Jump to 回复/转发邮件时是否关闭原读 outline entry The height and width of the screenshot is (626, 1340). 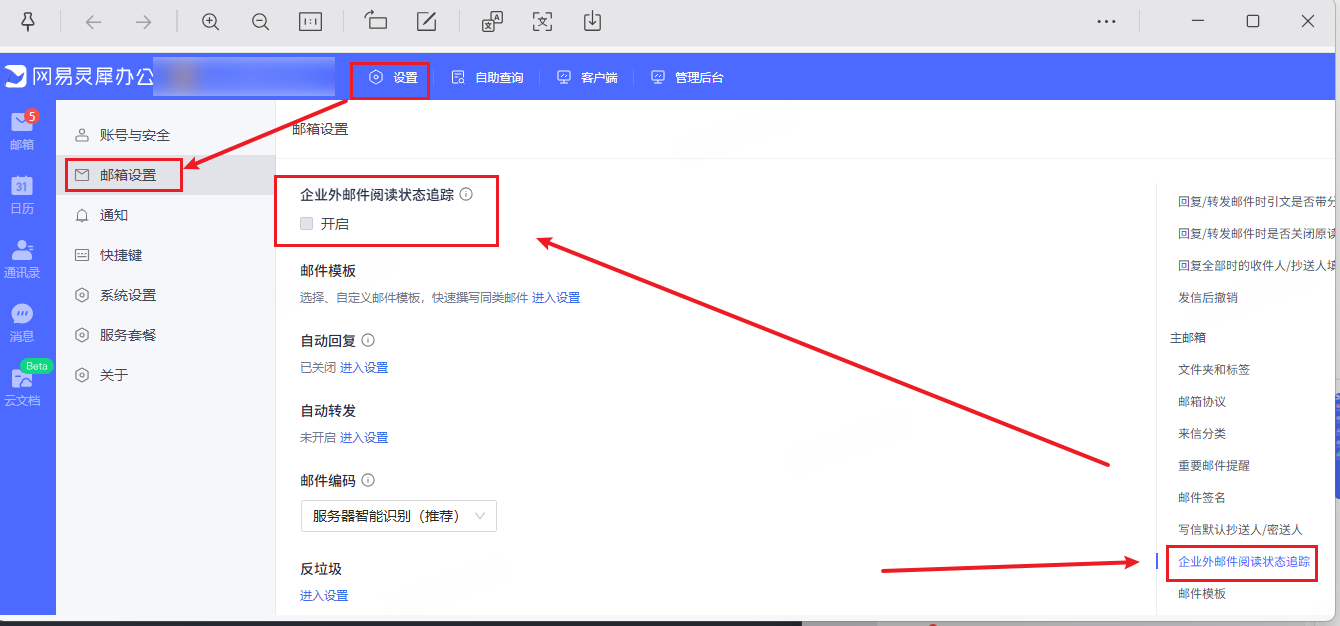tap(1258, 234)
